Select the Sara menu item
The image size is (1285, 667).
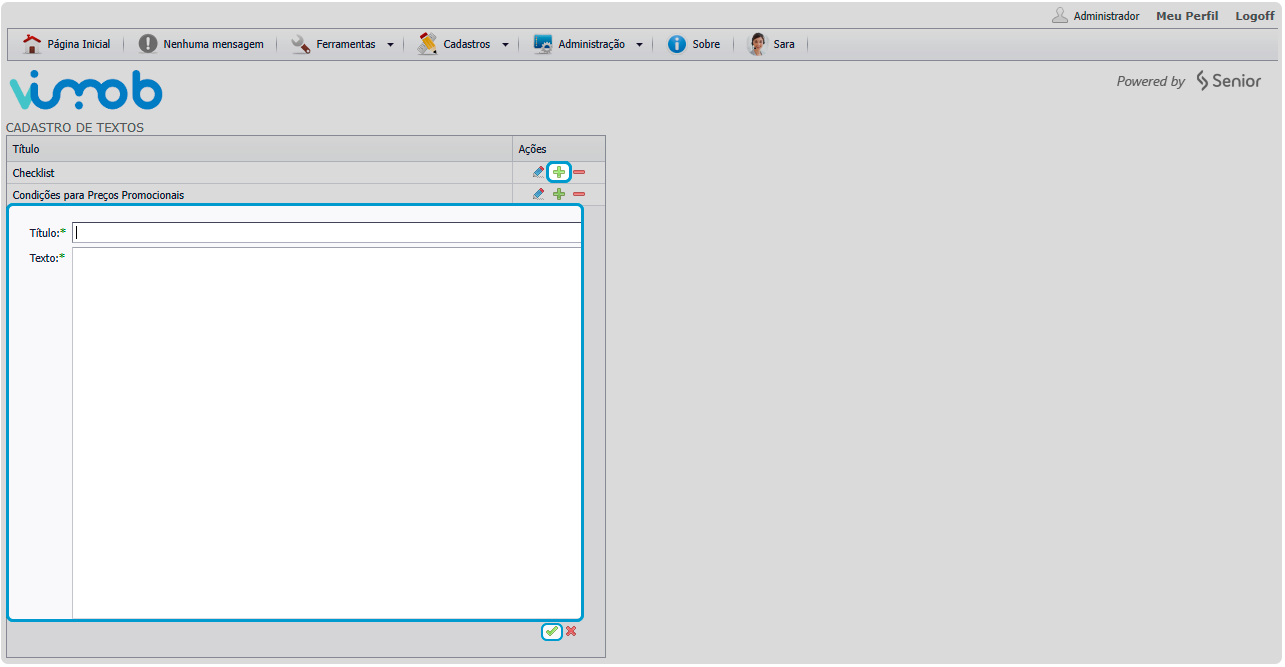[x=784, y=44]
